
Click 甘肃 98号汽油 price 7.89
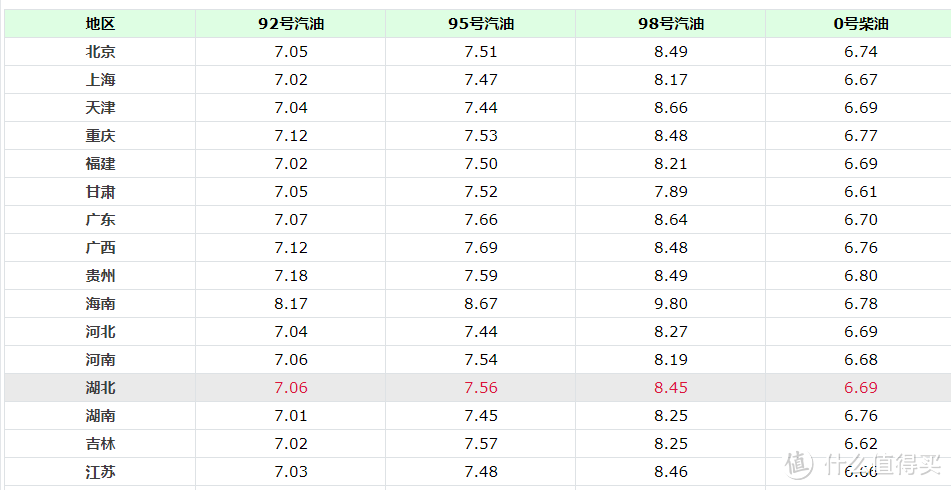tap(671, 192)
